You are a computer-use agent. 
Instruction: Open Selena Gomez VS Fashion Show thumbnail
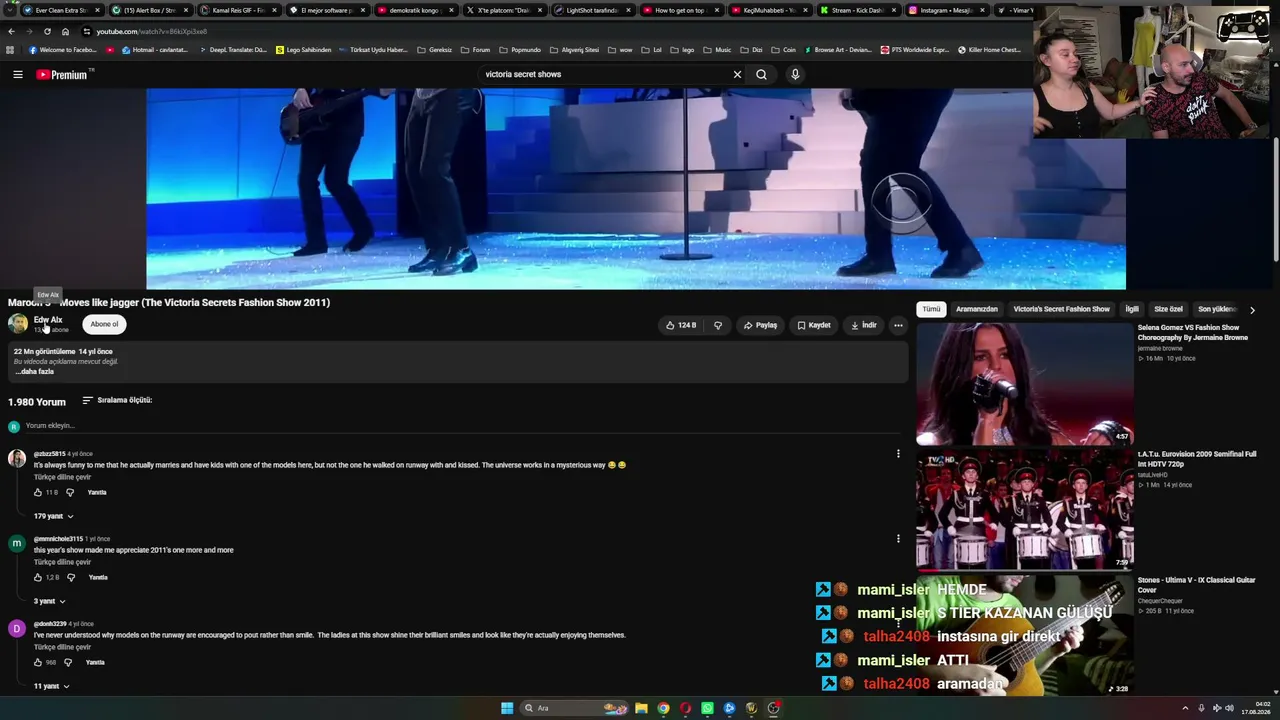[x=1025, y=383]
